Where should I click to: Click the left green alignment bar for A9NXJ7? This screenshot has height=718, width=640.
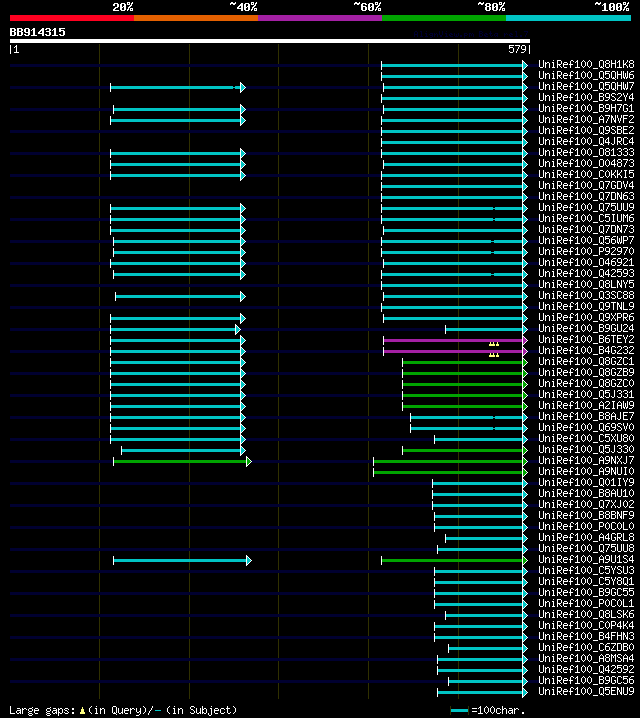(x=182, y=461)
